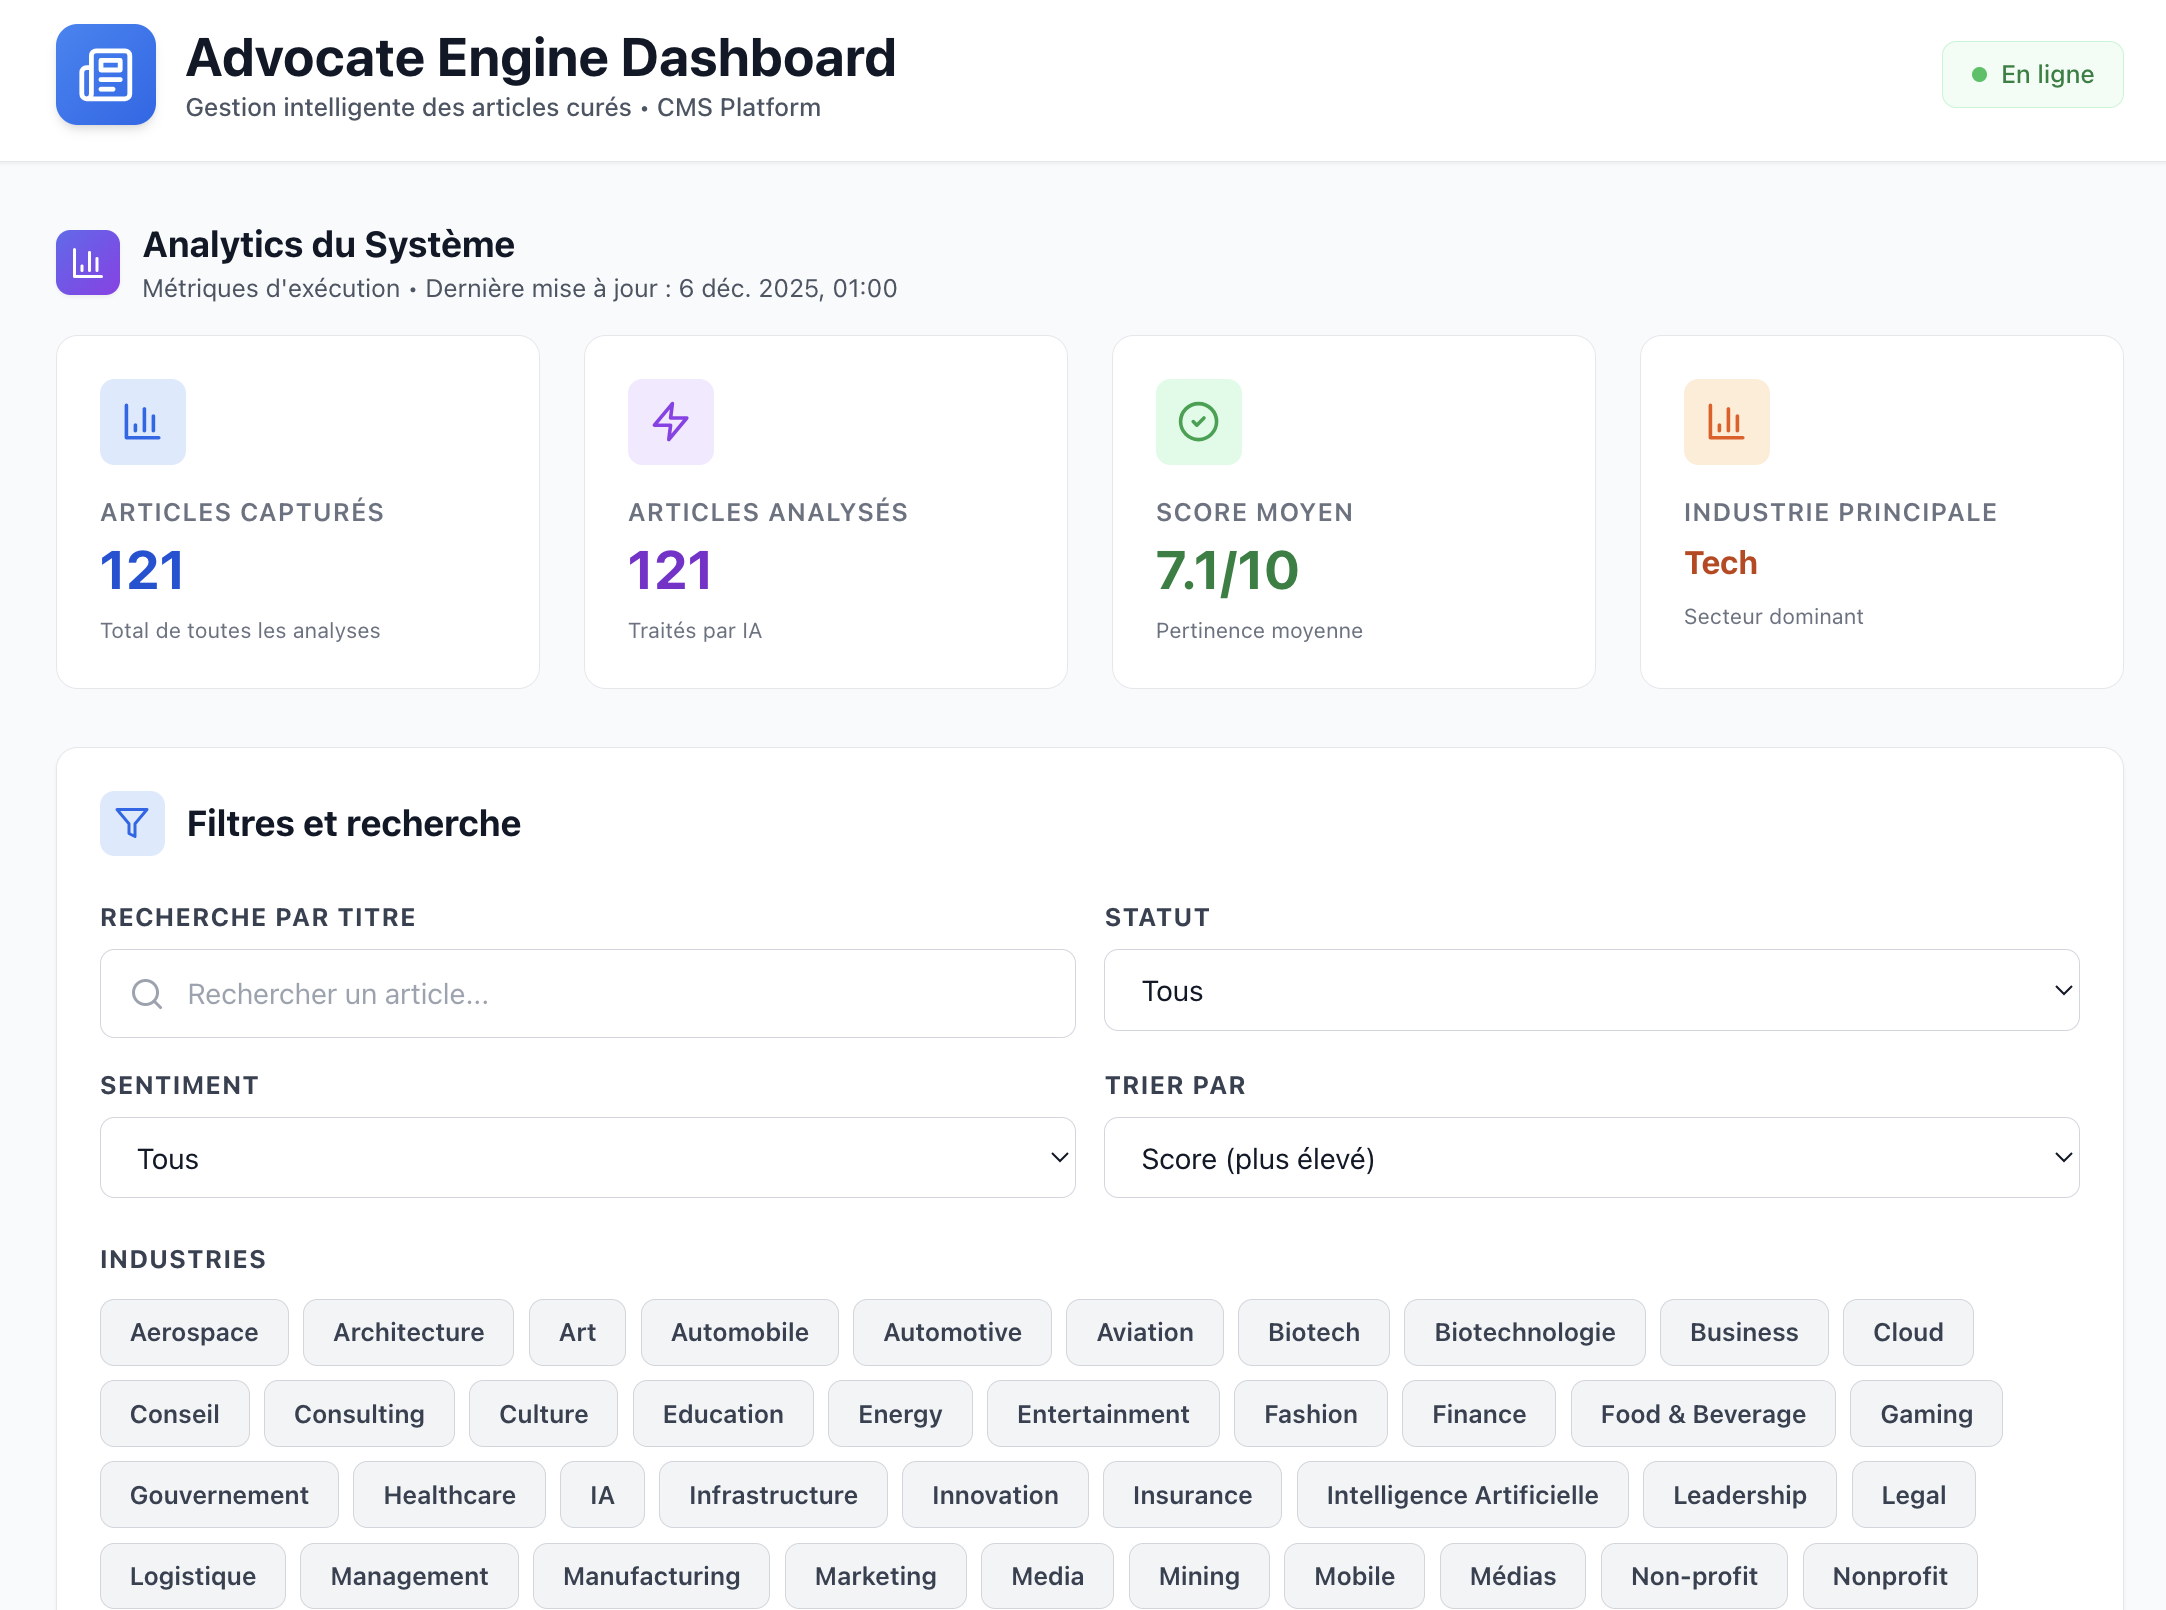Open the Sentiment dropdown
2166x1610 pixels.
(x=586, y=1157)
